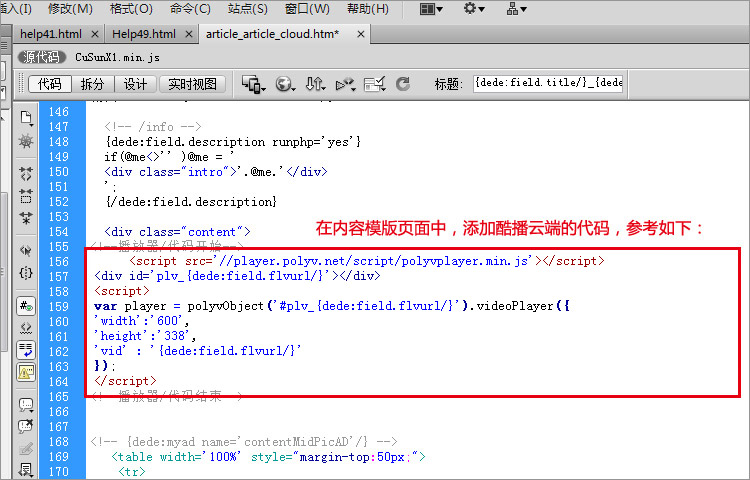Switch to 拆分 split view

[91, 84]
